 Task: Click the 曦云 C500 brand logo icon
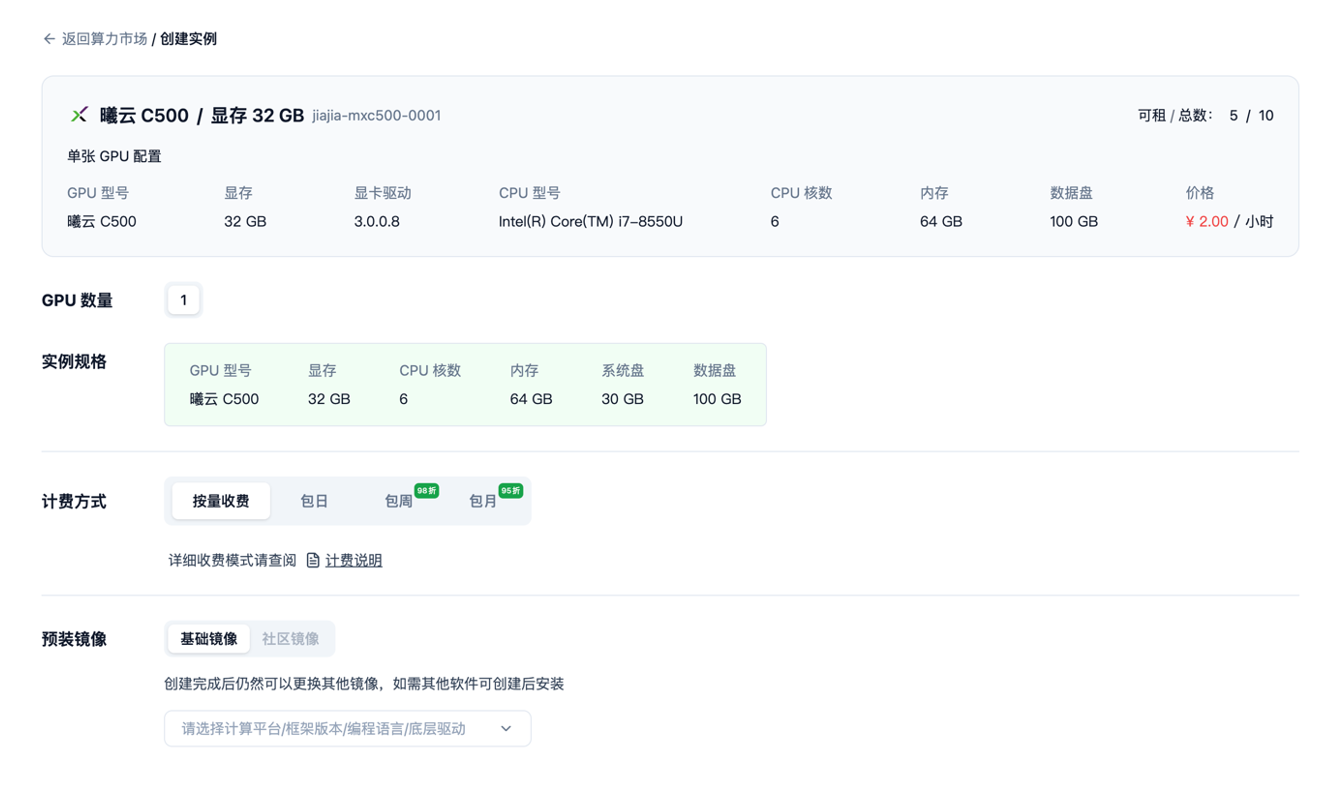[79, 115]
